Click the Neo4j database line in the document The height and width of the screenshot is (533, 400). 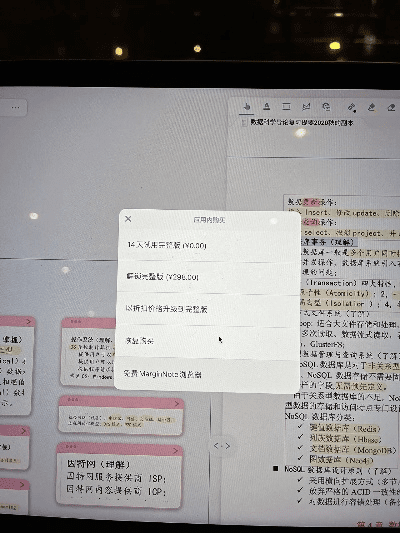coord(341,460)
